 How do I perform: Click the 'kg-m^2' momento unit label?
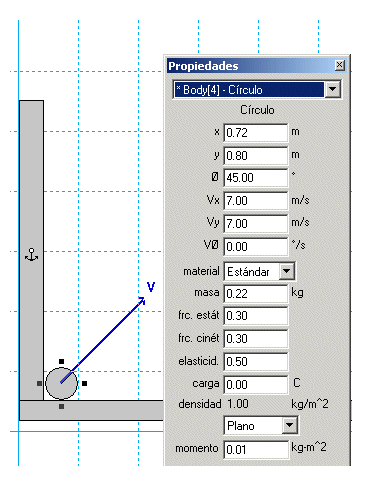tap(309, 447)
